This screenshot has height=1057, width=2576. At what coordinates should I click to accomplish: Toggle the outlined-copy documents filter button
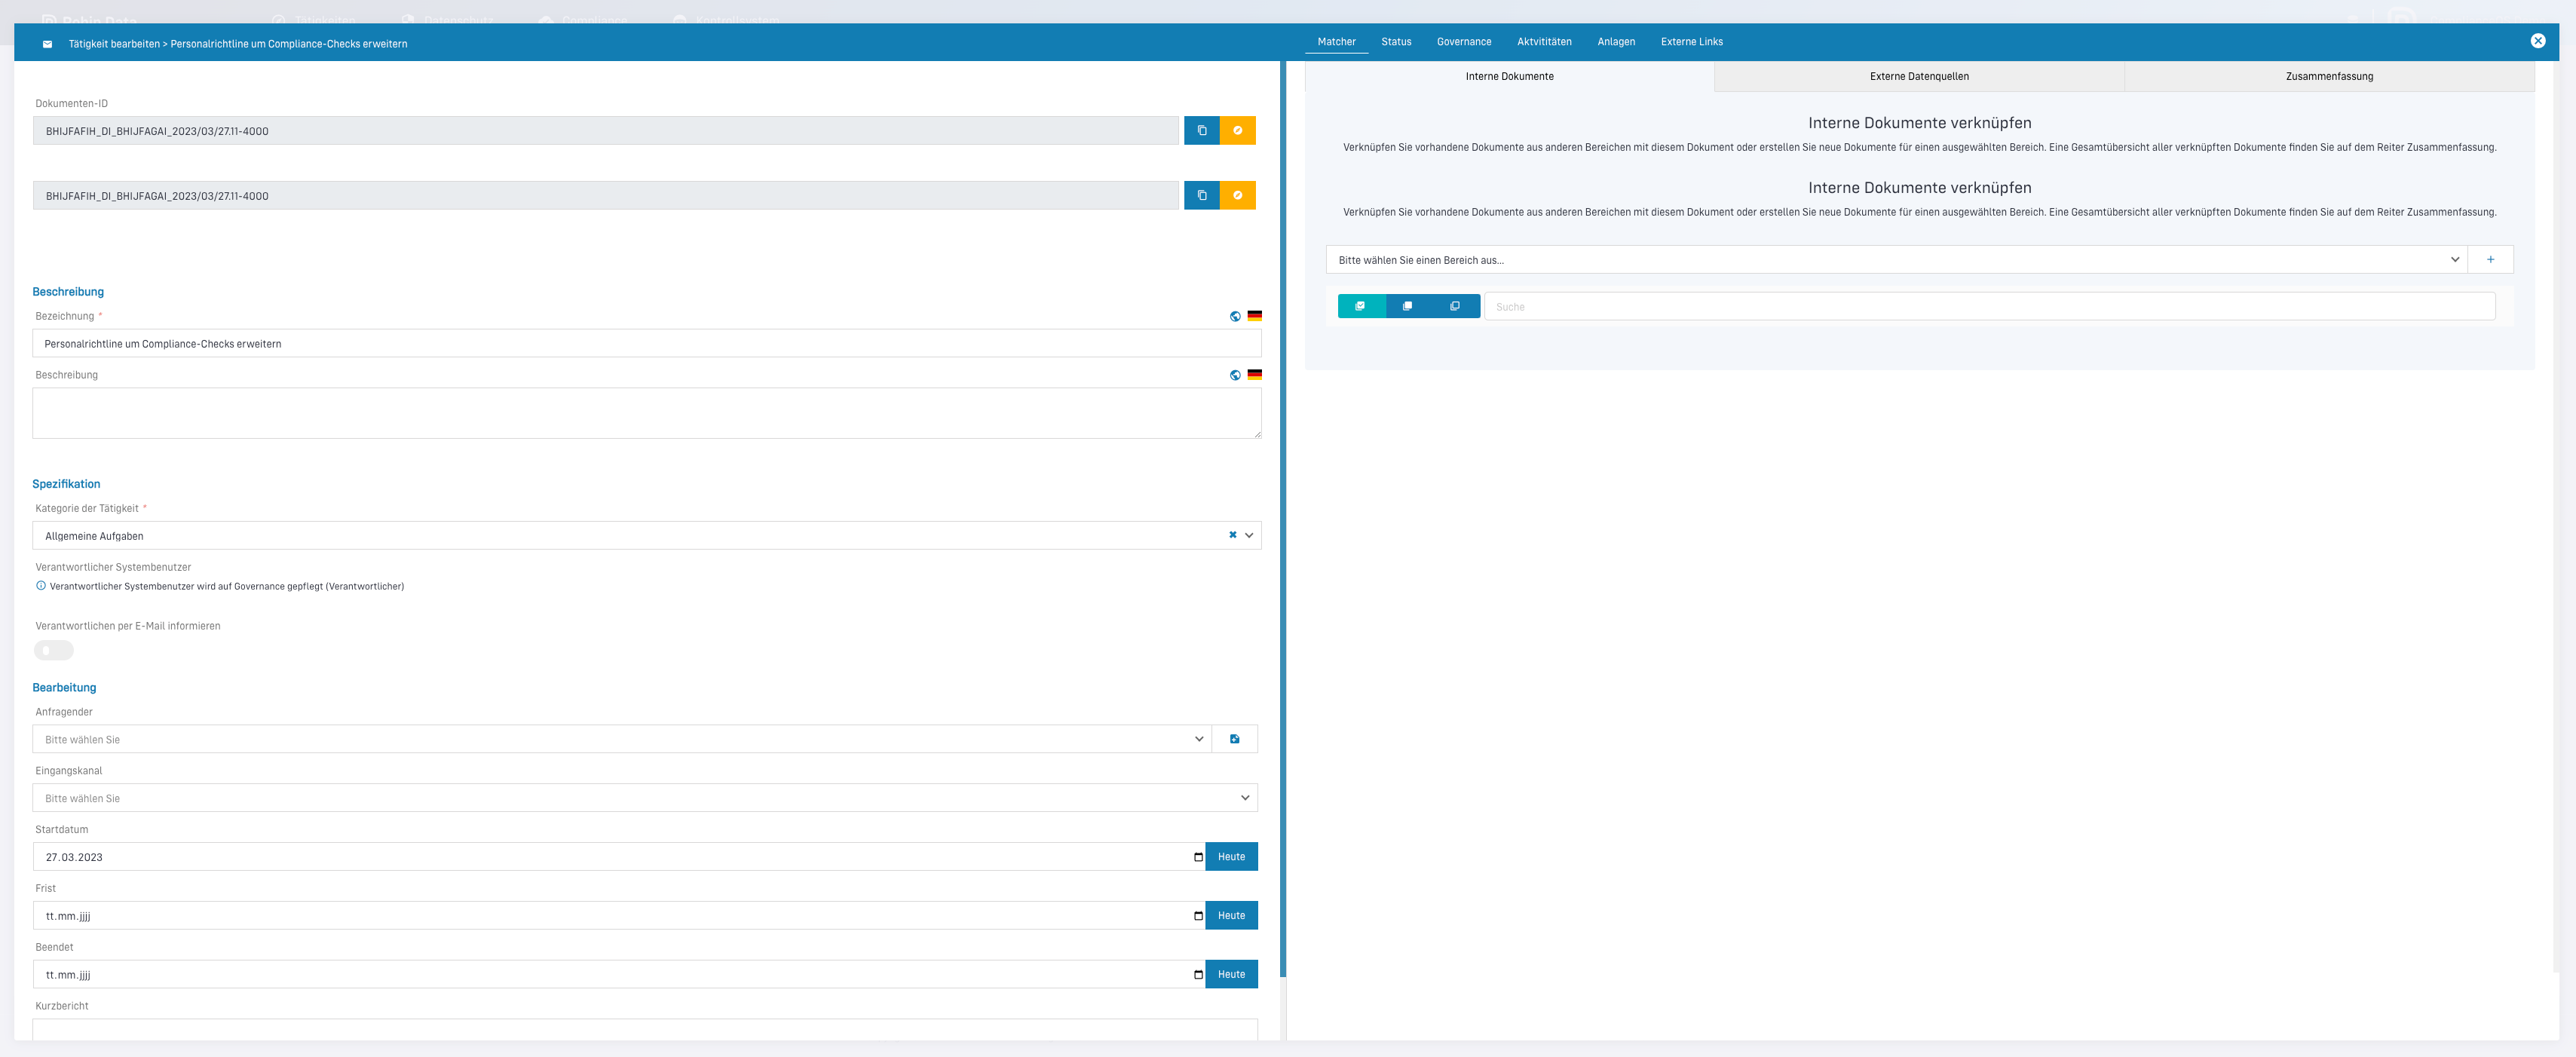click(1455, 306)
